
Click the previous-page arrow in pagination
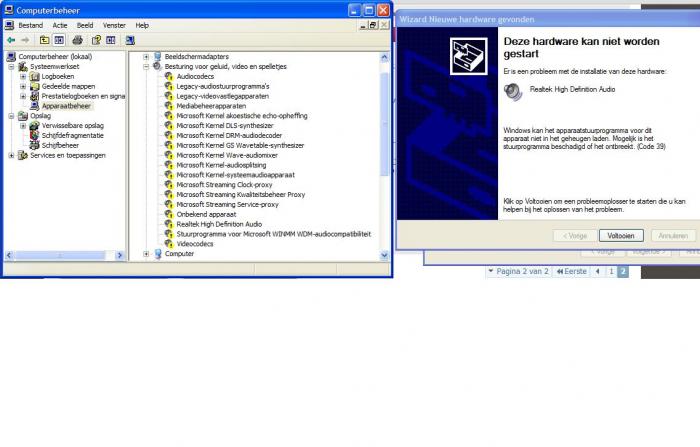[598, 271]
